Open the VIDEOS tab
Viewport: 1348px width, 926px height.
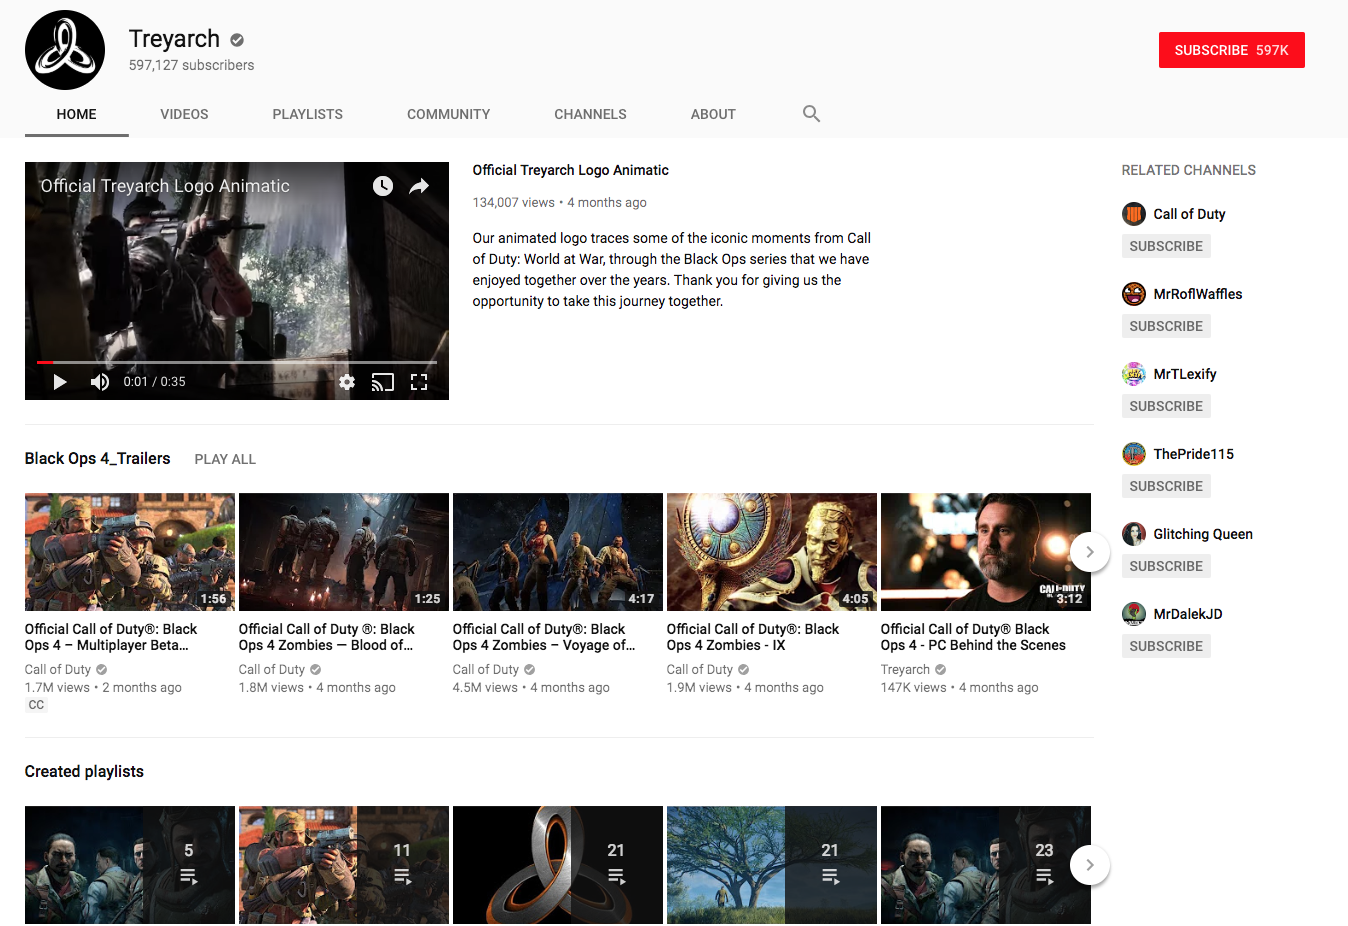[x=185, y=114]
